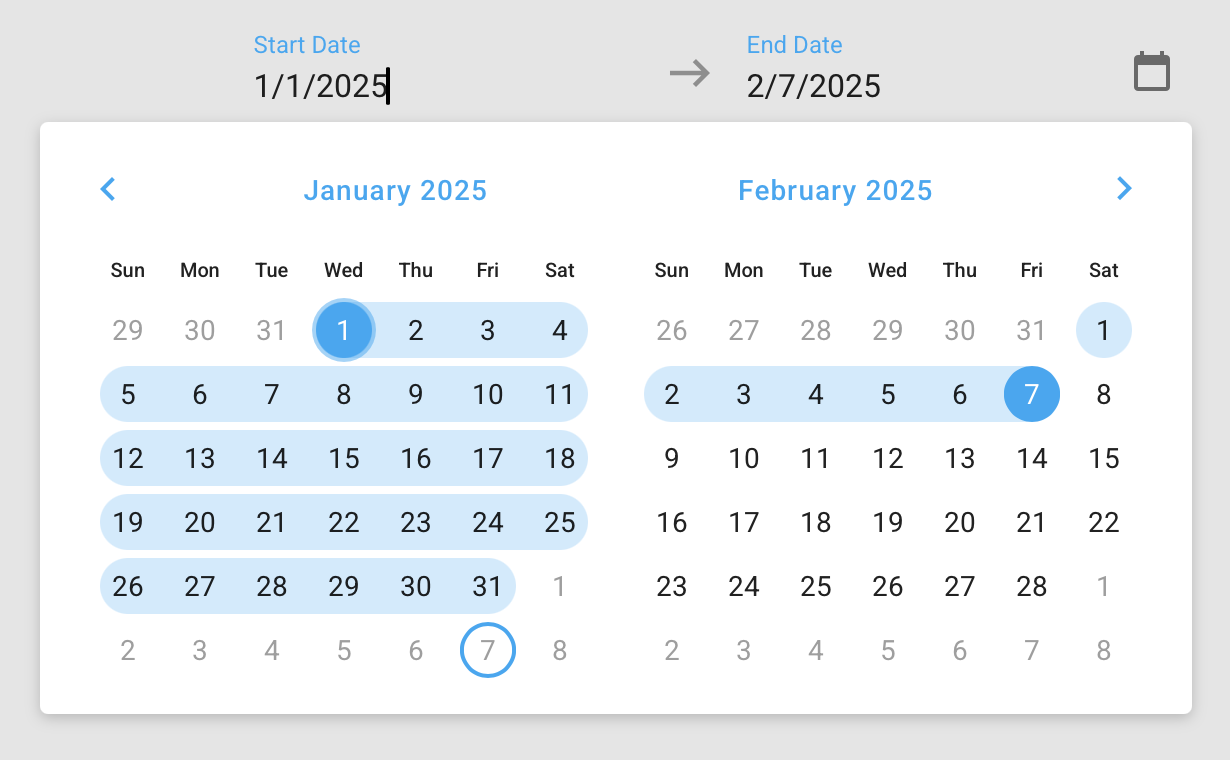Click the outlined 7 below January's last week
1230x760 pixels.
pos(488,650)
